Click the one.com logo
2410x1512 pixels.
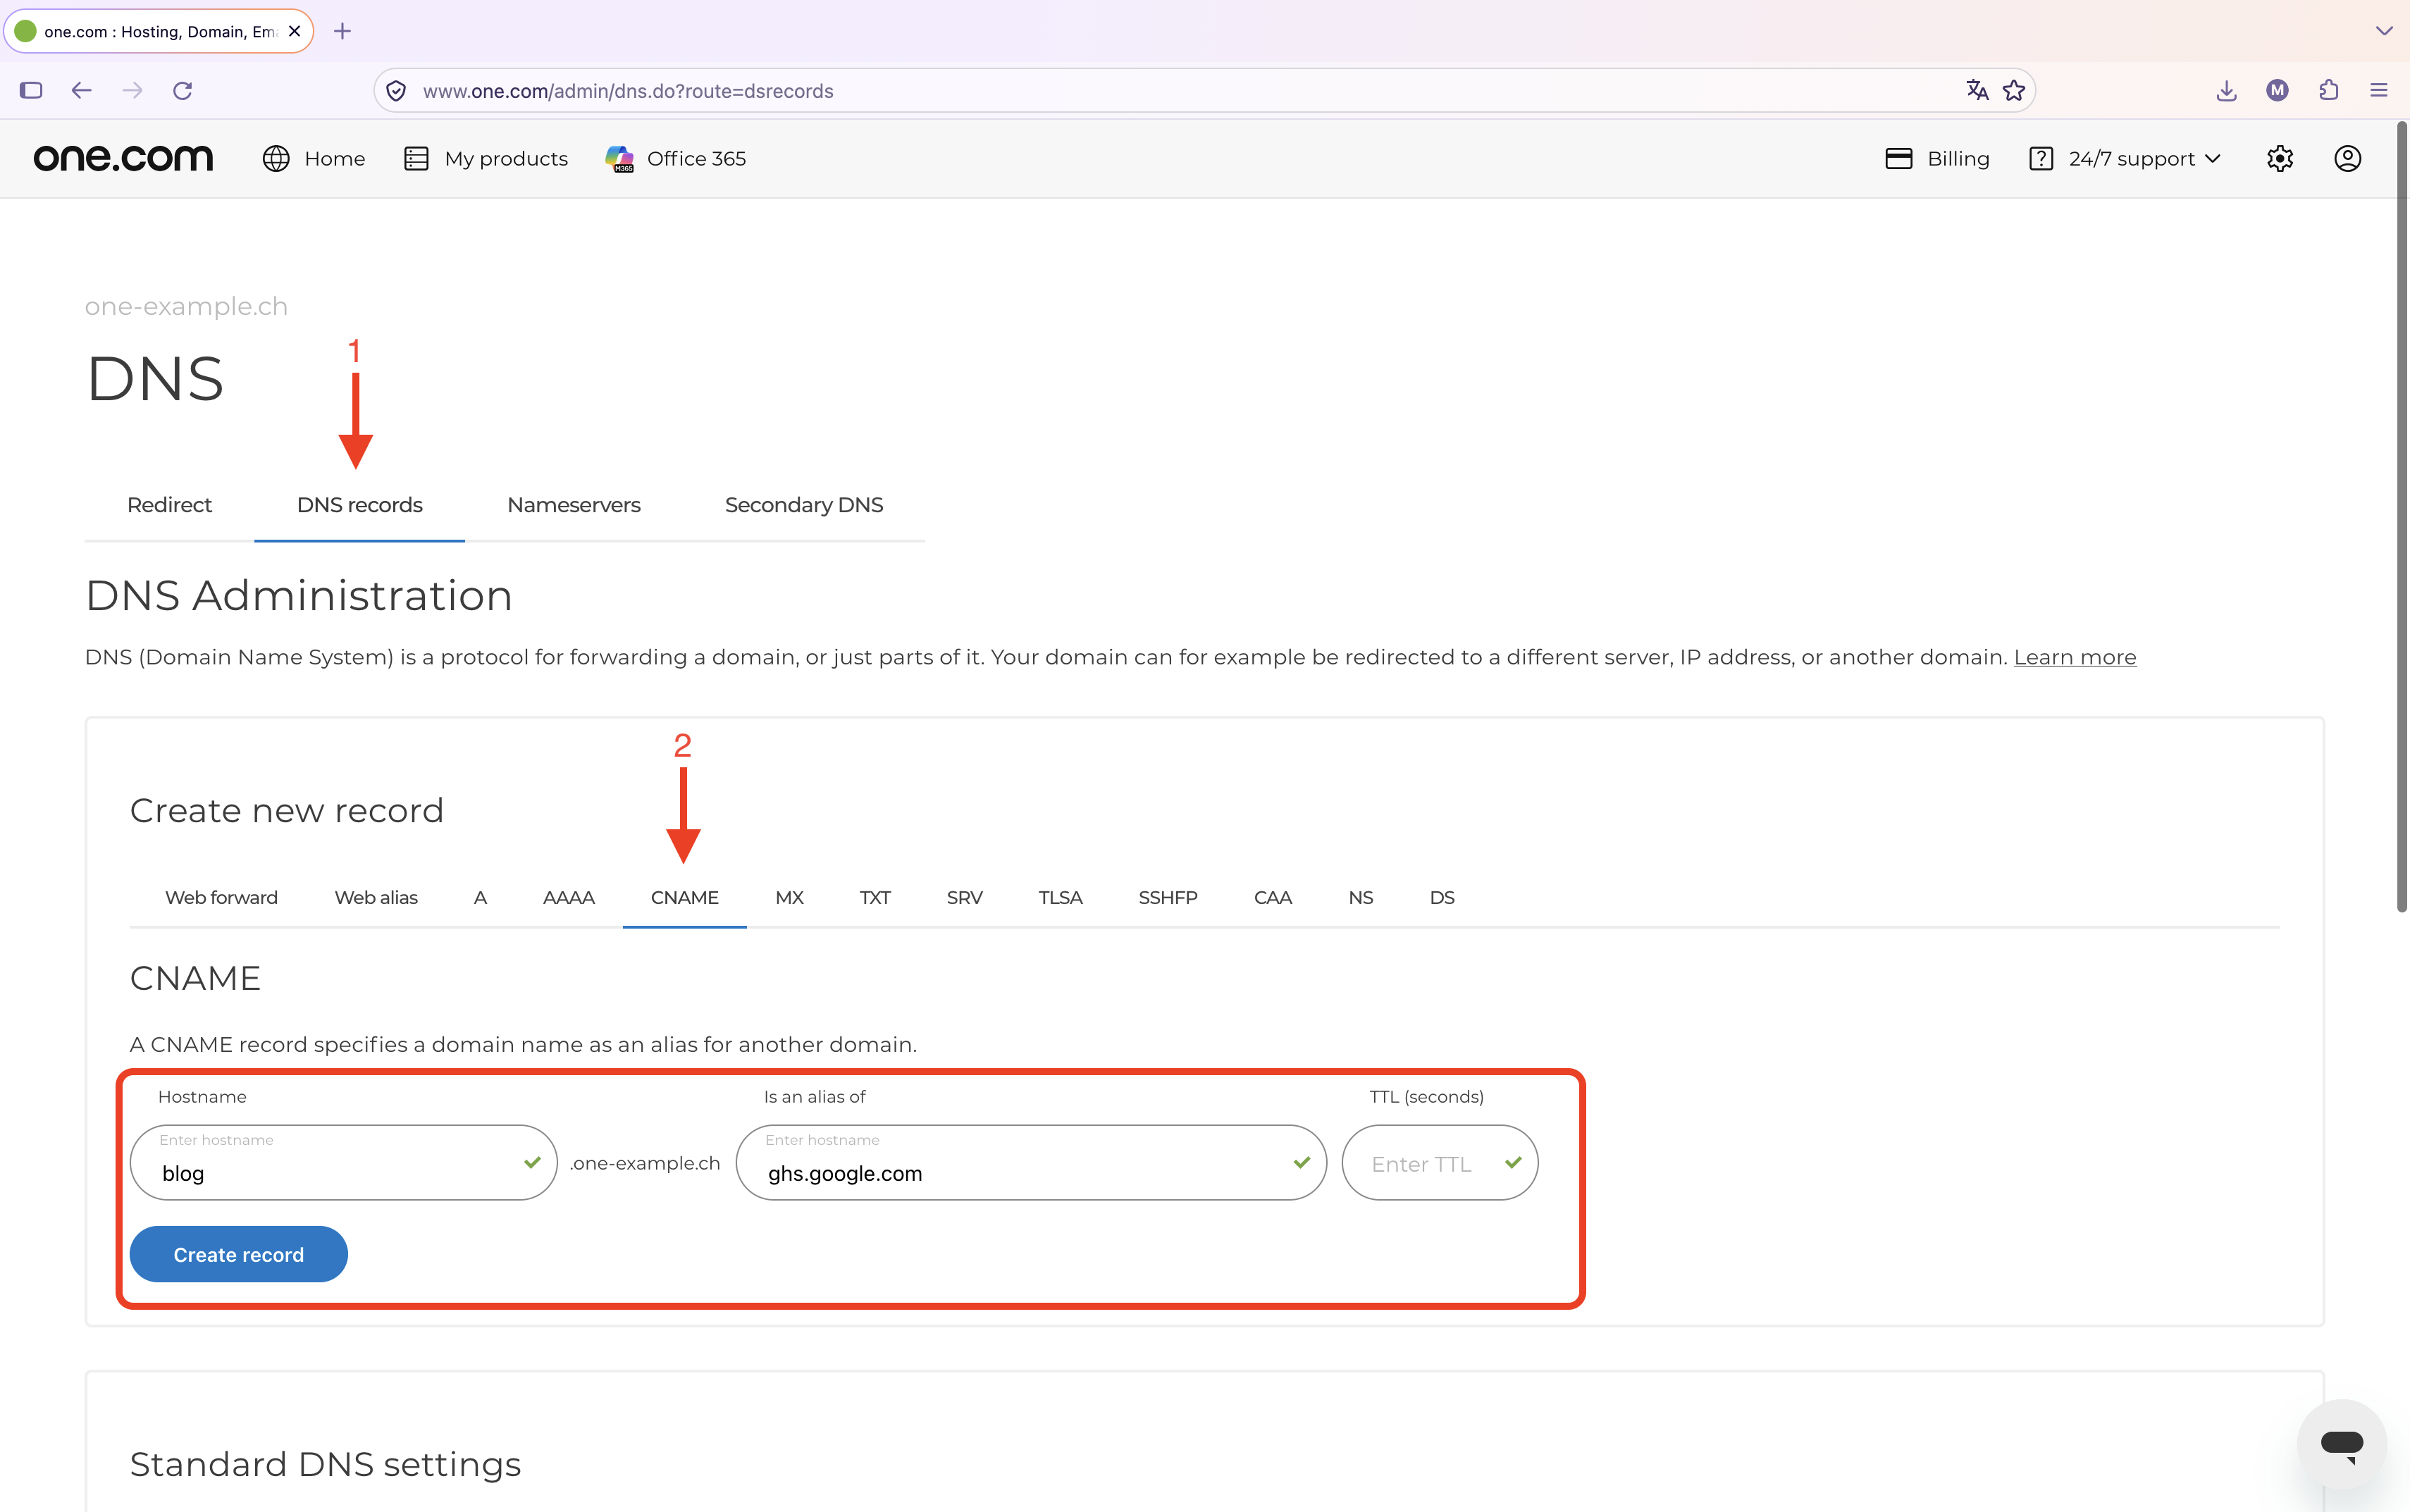(x=123, y=158)
